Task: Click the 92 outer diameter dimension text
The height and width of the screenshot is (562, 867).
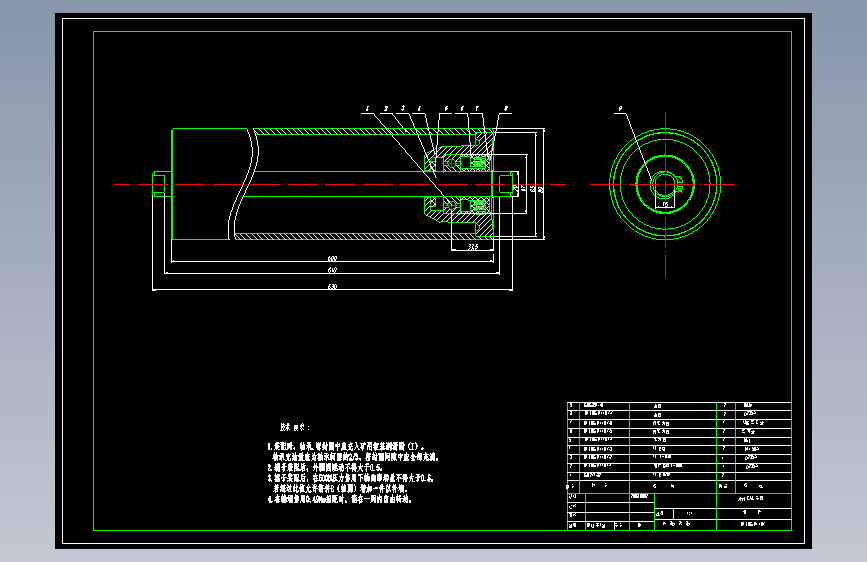Action: point(541,189)
